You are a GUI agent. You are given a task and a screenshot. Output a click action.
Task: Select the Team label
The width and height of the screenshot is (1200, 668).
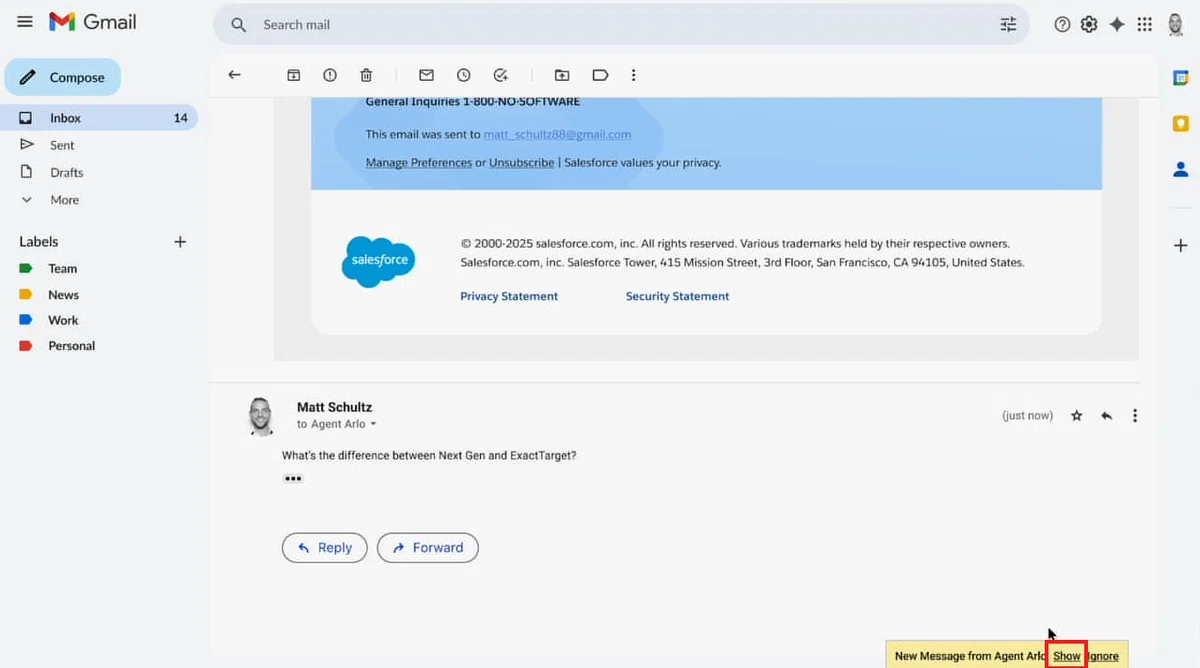pos(62,268)
